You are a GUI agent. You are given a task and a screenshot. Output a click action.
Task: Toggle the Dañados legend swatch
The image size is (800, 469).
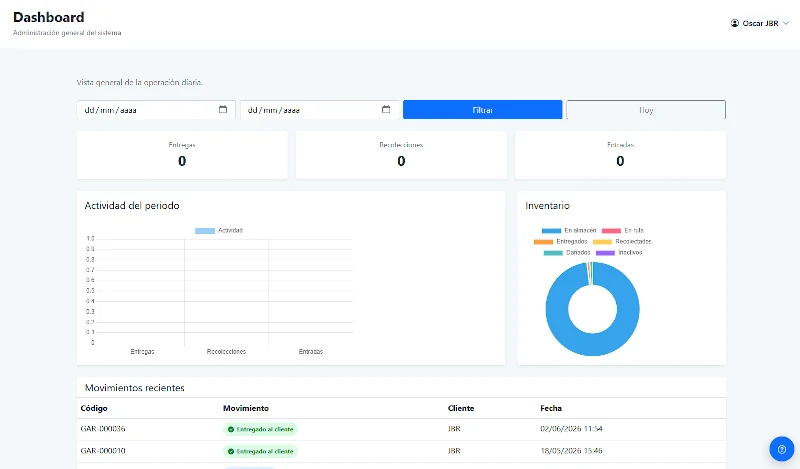553,253
